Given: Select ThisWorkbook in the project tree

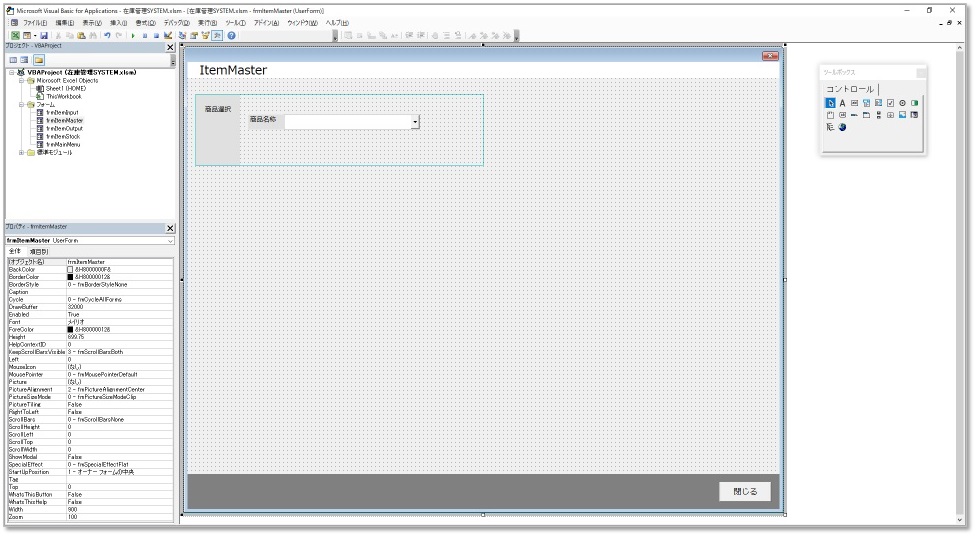Looking at the screenshot, I should [x=64, y=96].
